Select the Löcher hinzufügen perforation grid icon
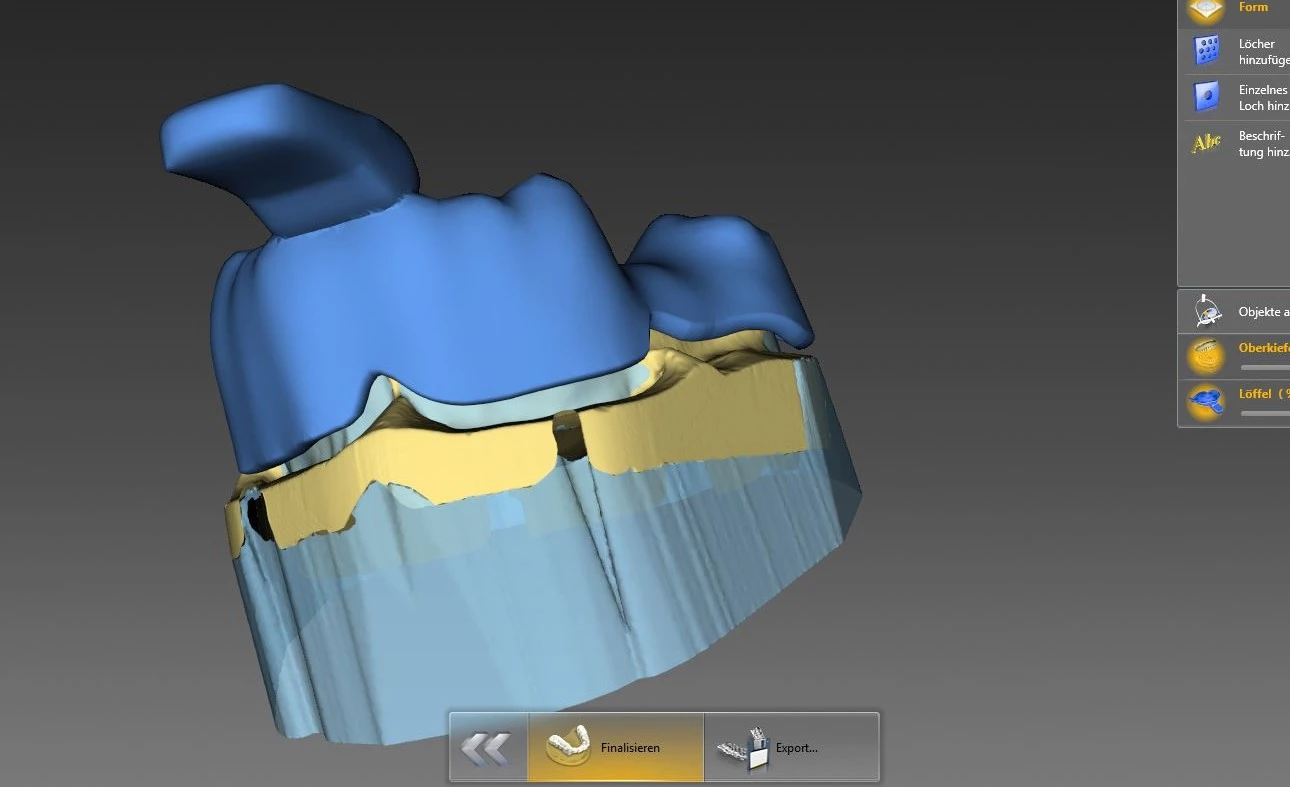This screenshot has width=1290, height=787. [x=1207, y=50]
